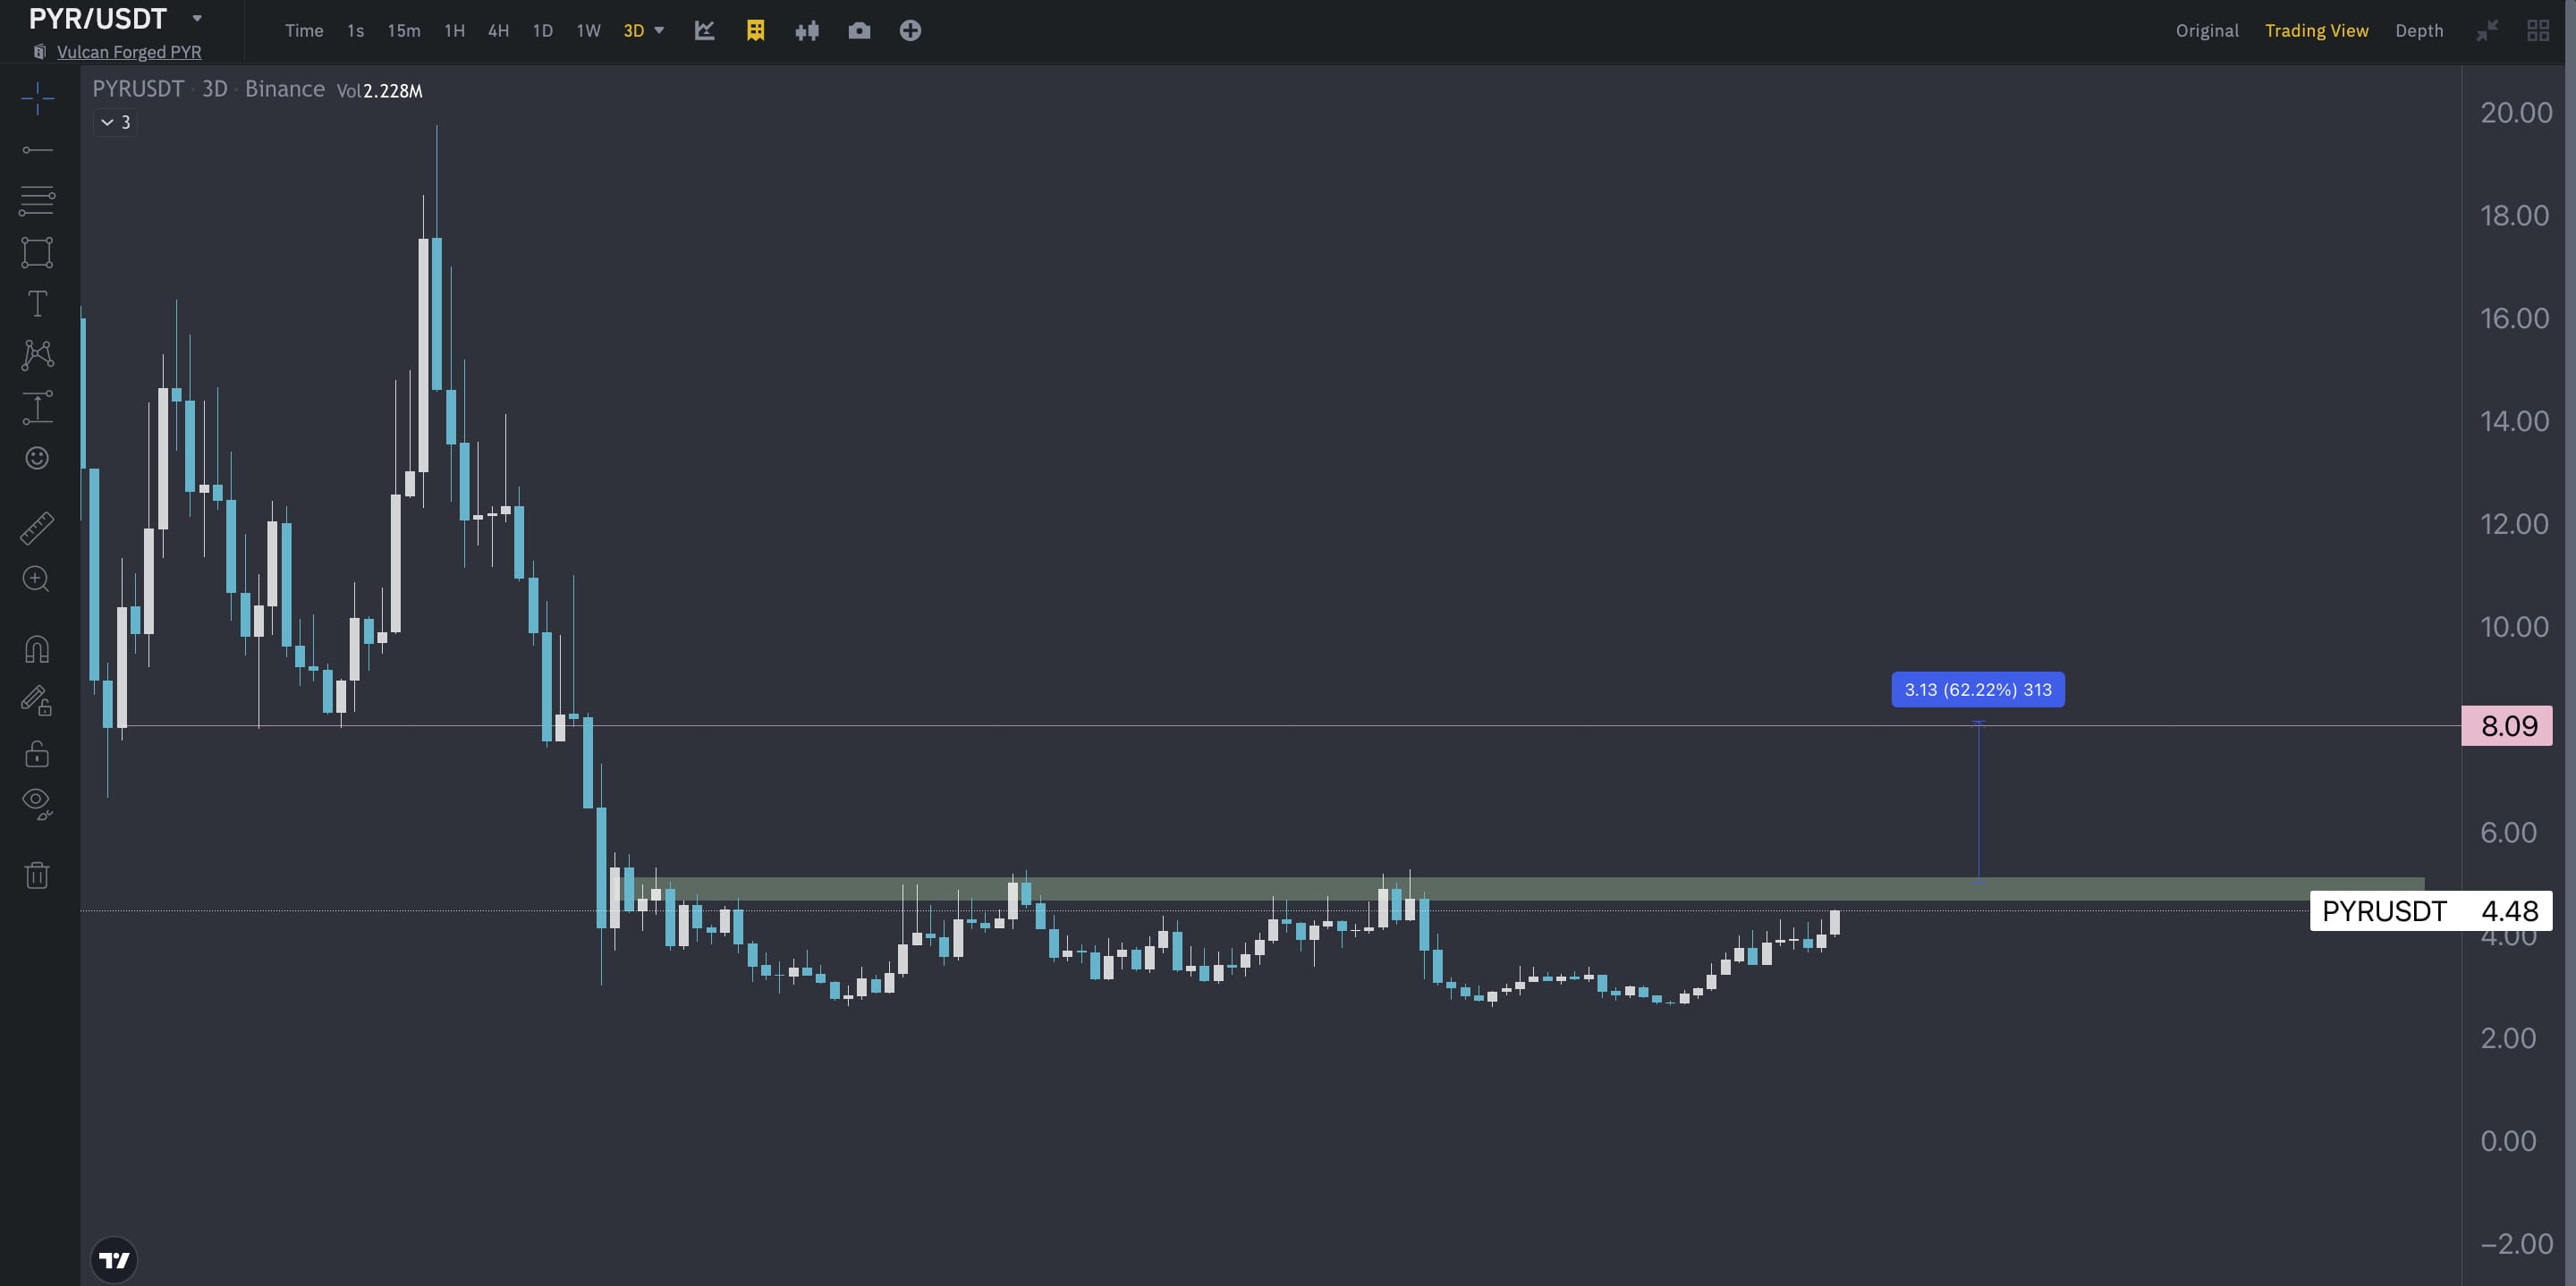Take a chart snapshot with camera icon

click(859, 31)
